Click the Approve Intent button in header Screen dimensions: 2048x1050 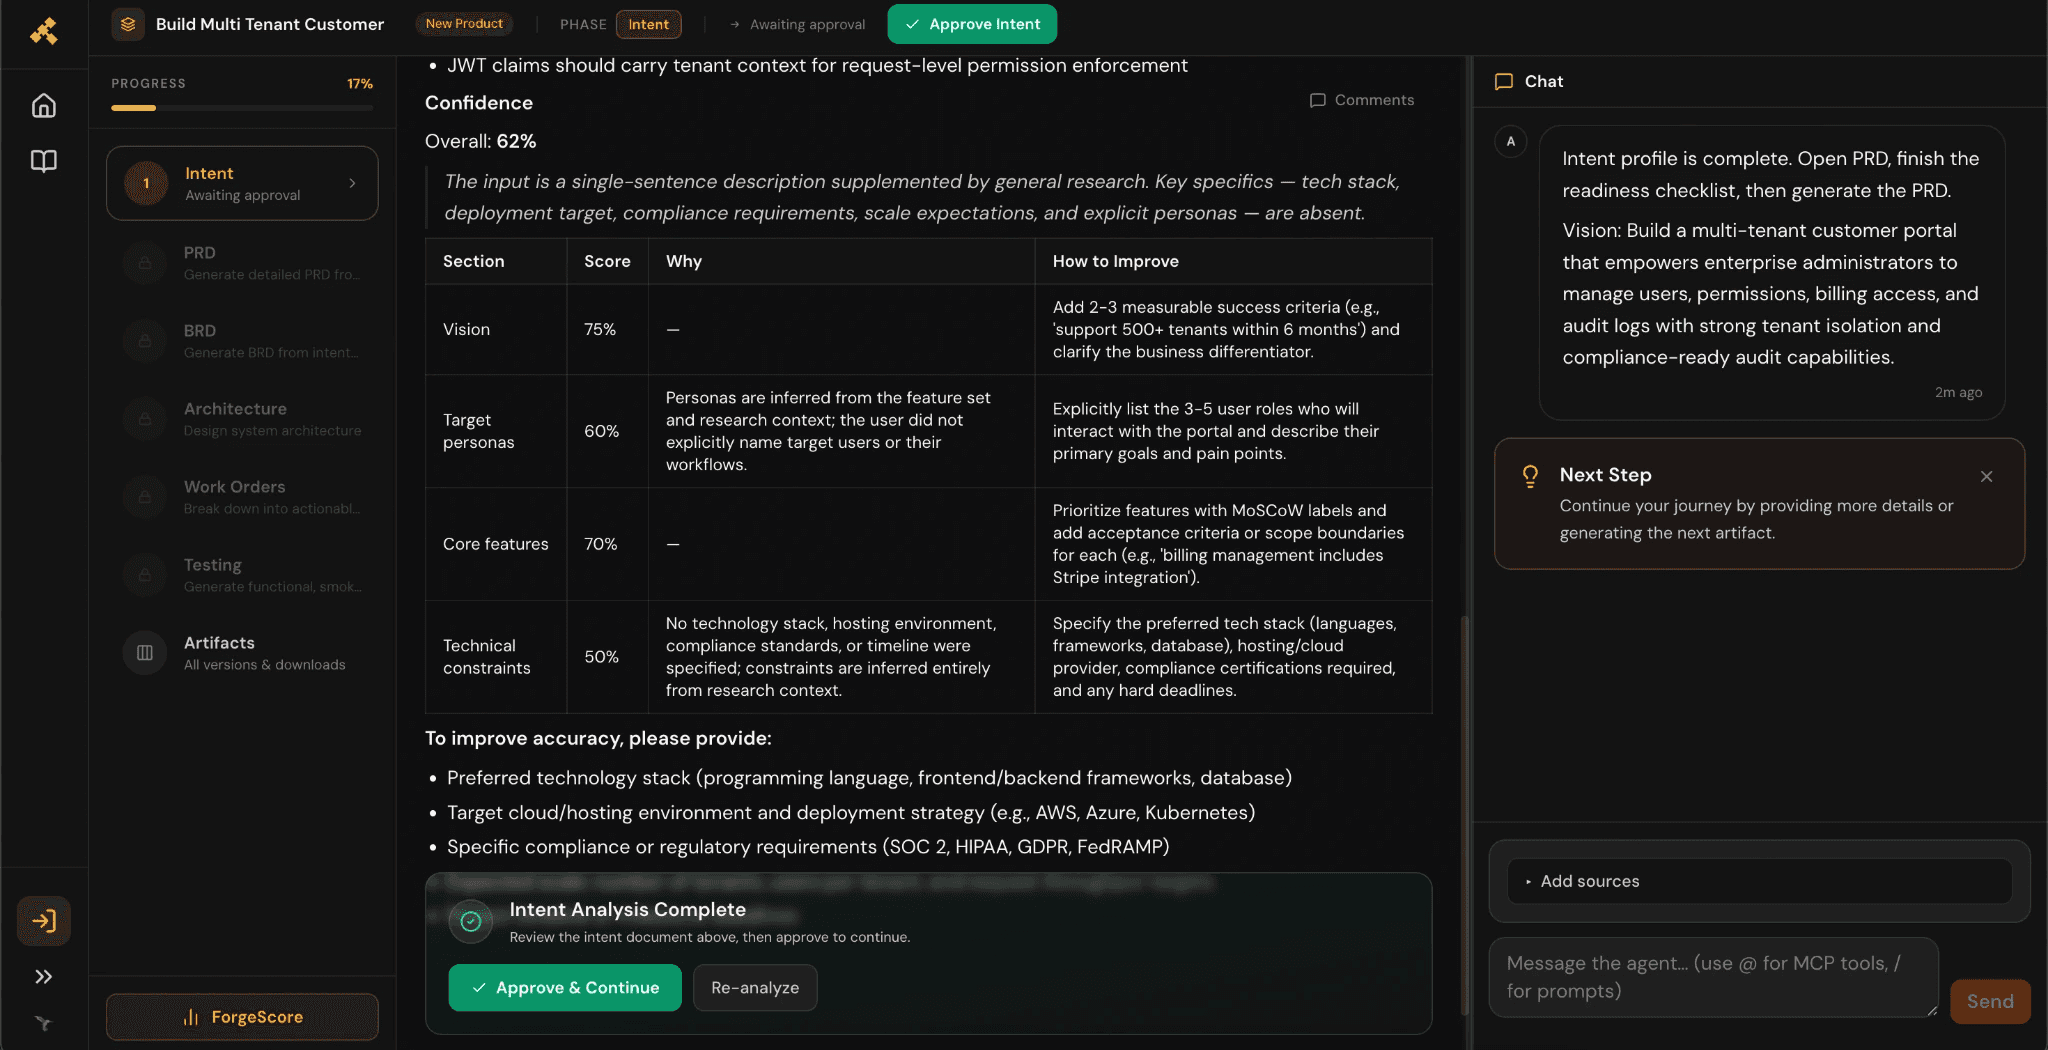[972, 24]
